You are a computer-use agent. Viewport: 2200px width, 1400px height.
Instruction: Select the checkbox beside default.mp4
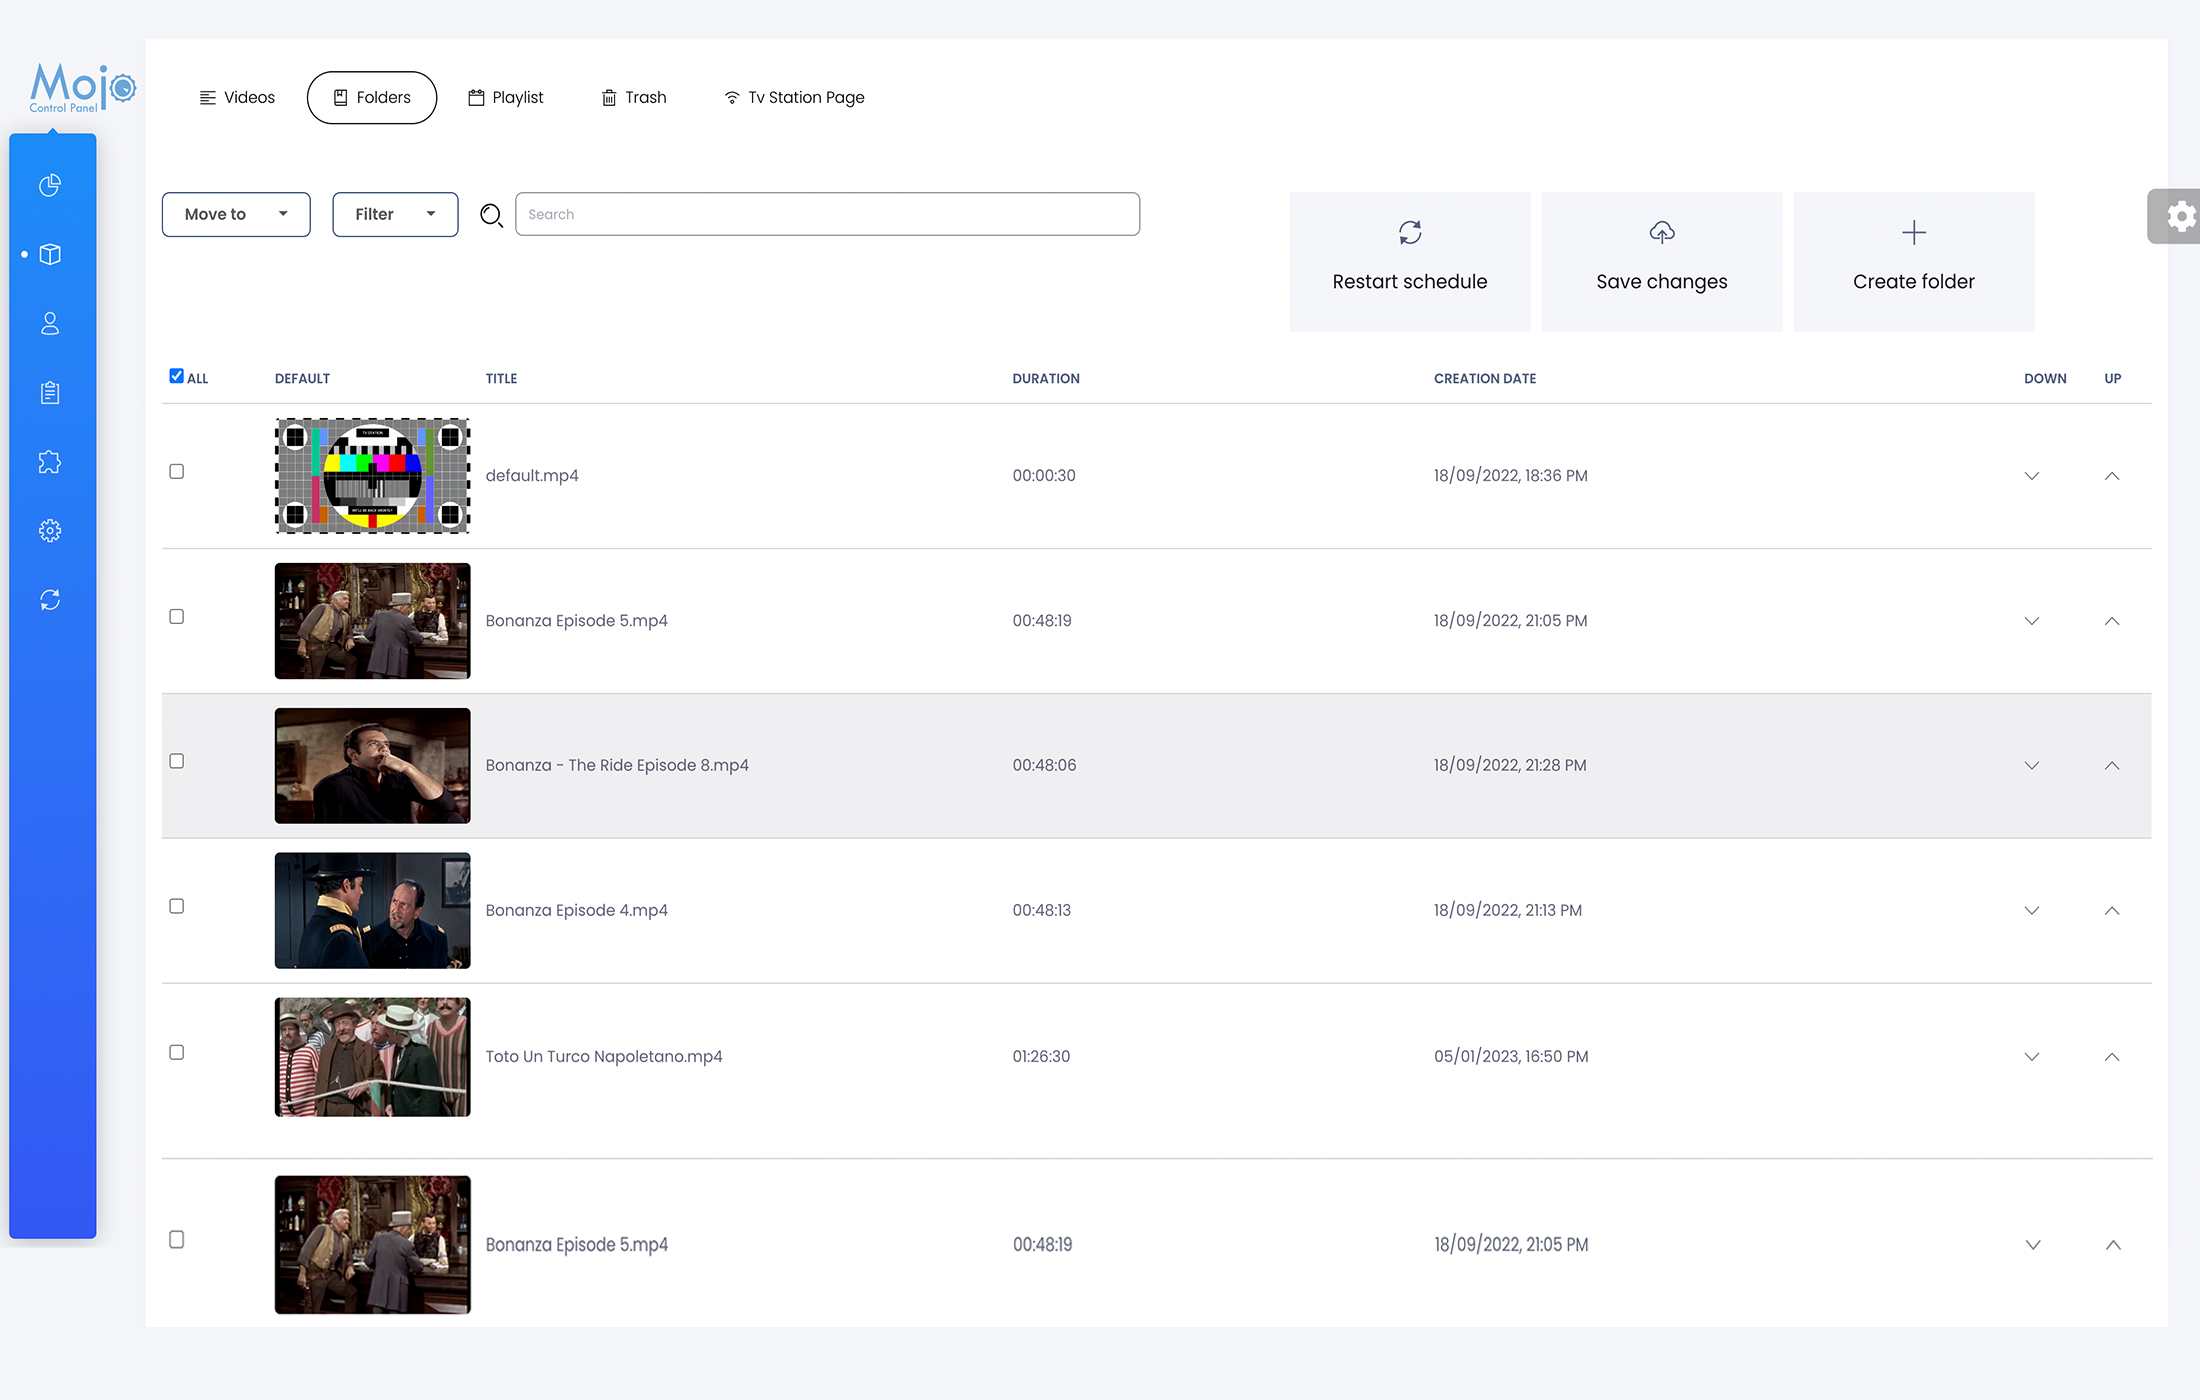176,471
